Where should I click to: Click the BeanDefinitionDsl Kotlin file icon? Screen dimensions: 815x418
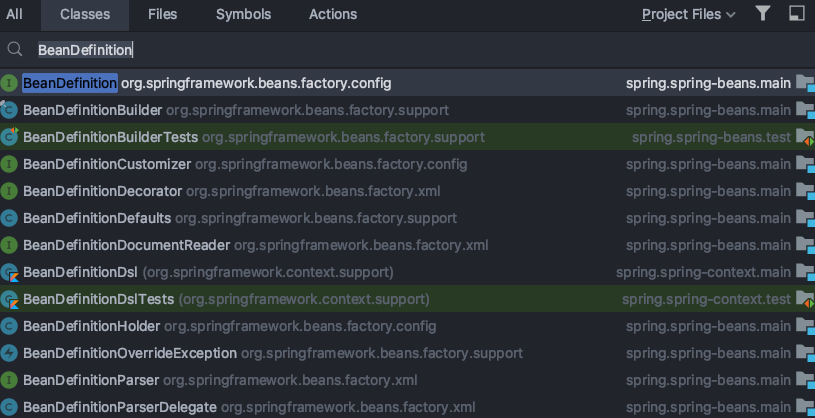click(9, 272)
